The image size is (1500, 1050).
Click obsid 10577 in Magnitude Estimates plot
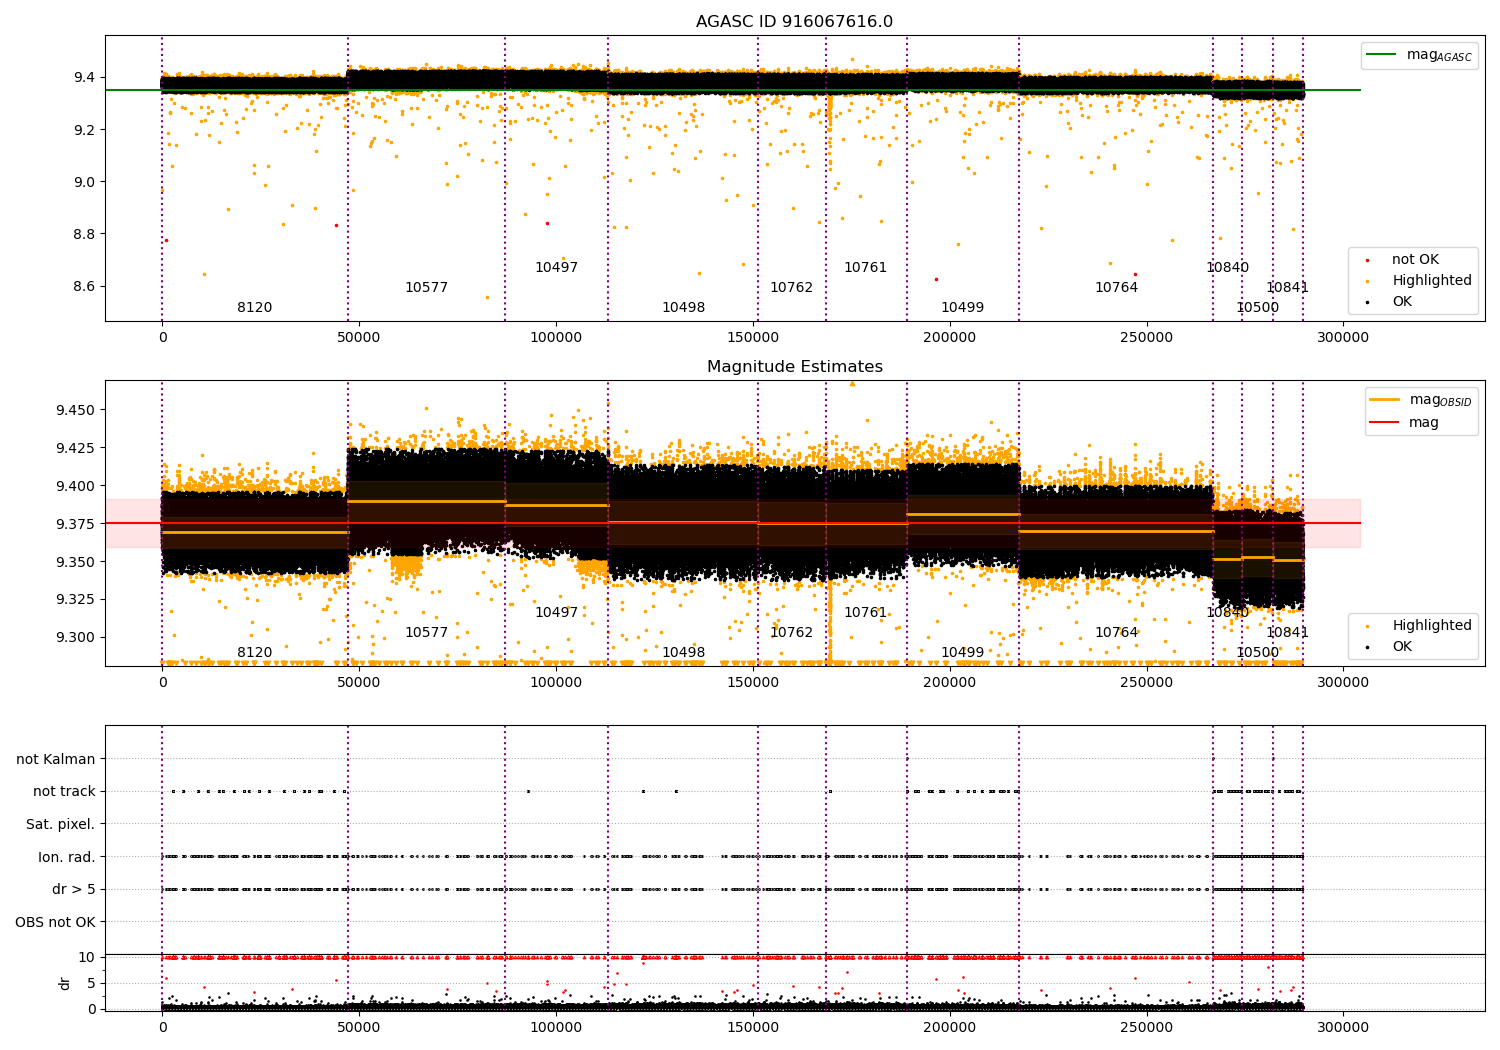(426, 633)
